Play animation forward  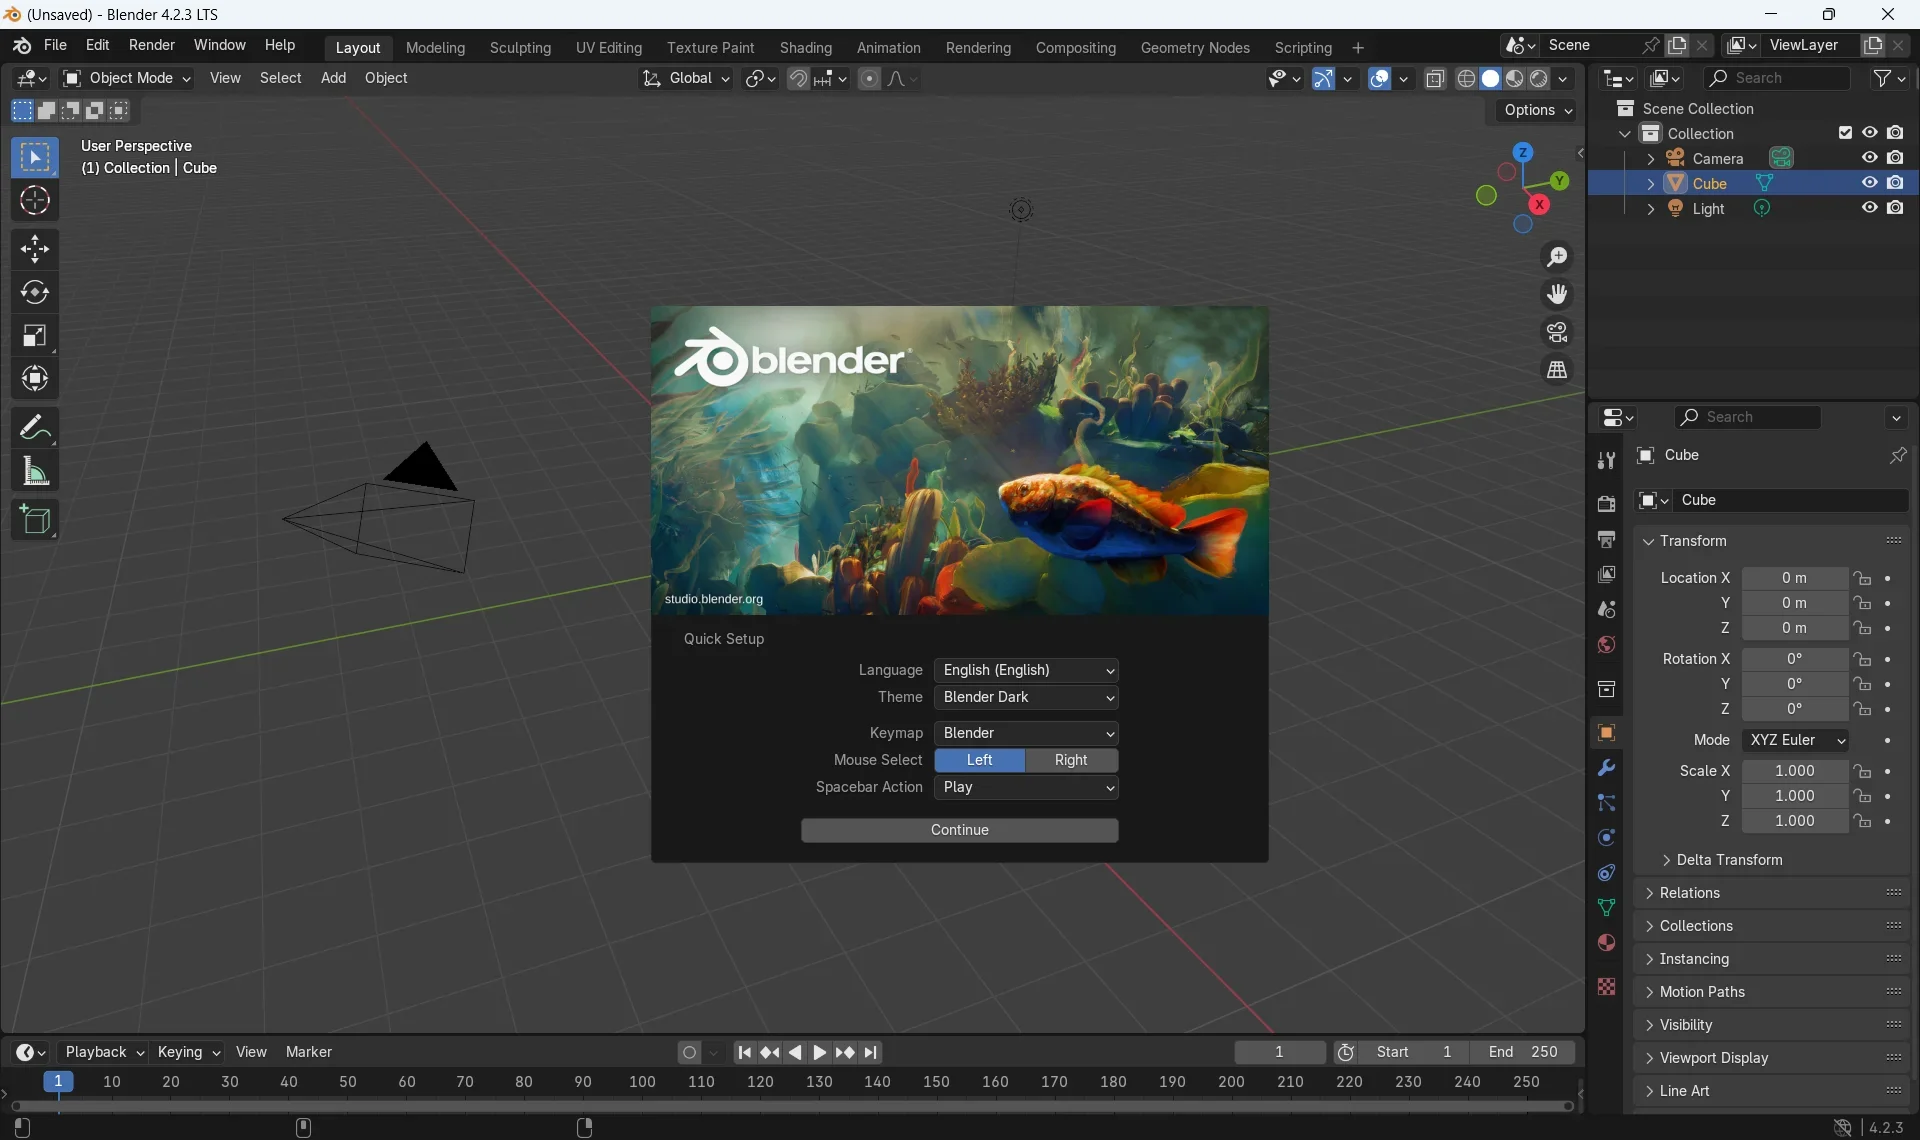pyautogui.click(x=819, y=1052)
